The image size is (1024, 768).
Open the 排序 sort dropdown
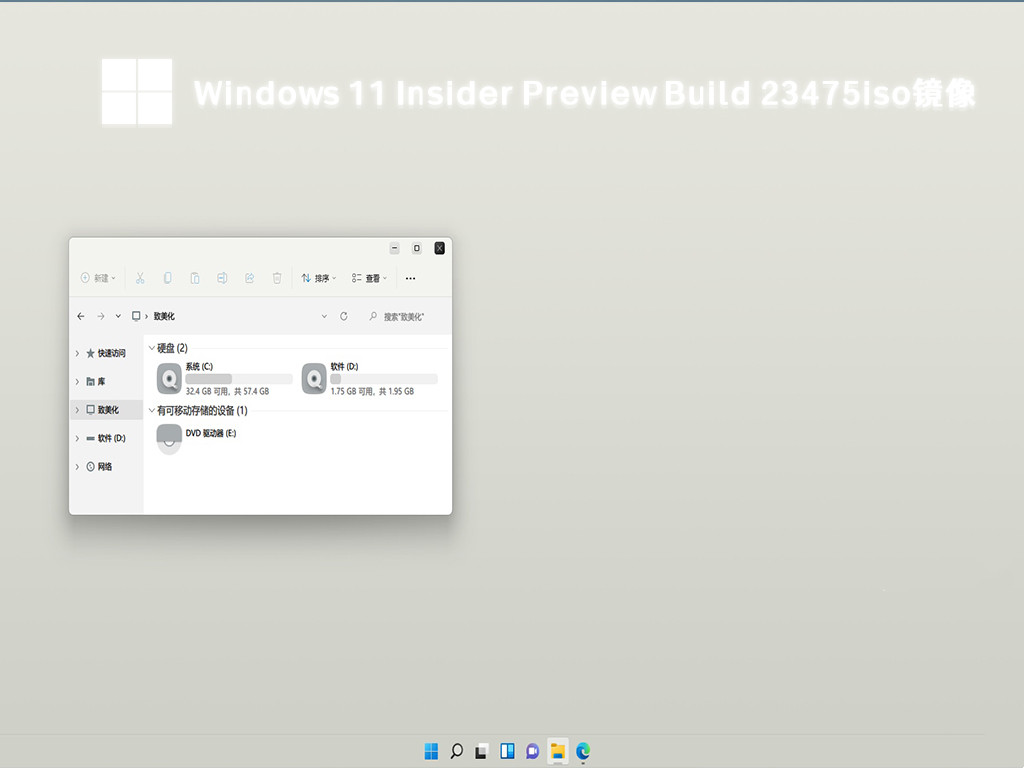click(x=317, y=277)
